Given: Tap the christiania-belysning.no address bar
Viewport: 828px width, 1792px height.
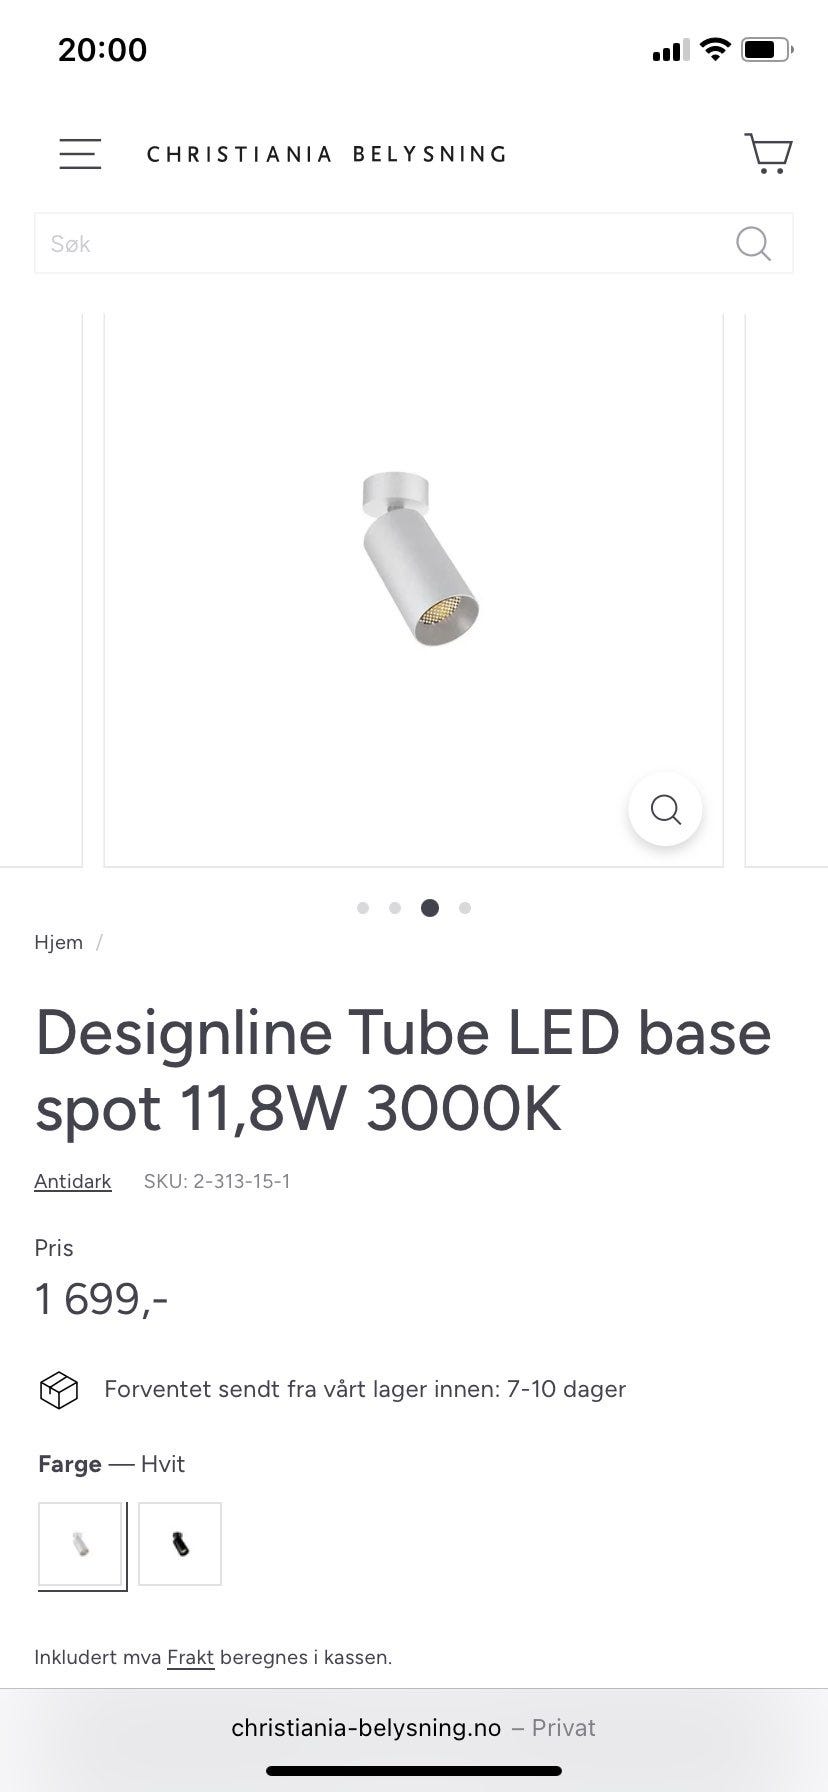Looking at the screenshot, I should (x=414, y=1728).
